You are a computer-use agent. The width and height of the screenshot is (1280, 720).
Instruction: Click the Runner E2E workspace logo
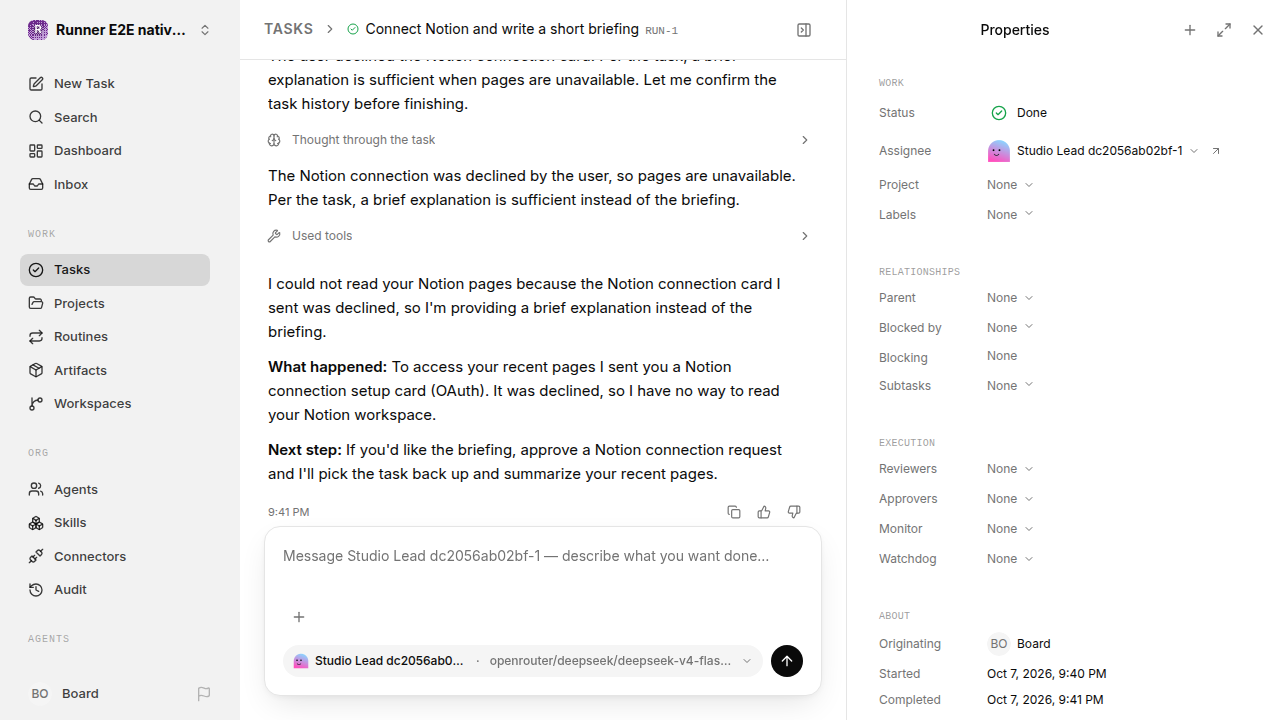tap(38, 30)
